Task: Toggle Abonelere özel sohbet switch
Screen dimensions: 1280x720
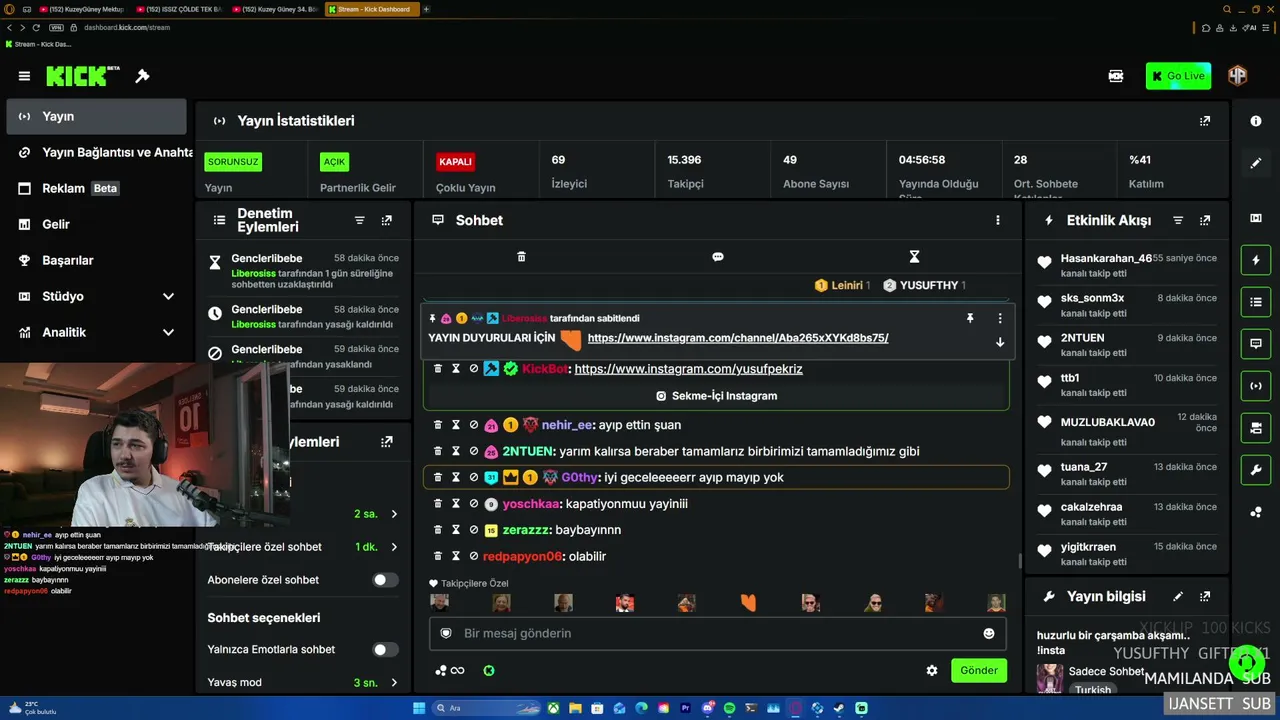Action: (385, 580)
